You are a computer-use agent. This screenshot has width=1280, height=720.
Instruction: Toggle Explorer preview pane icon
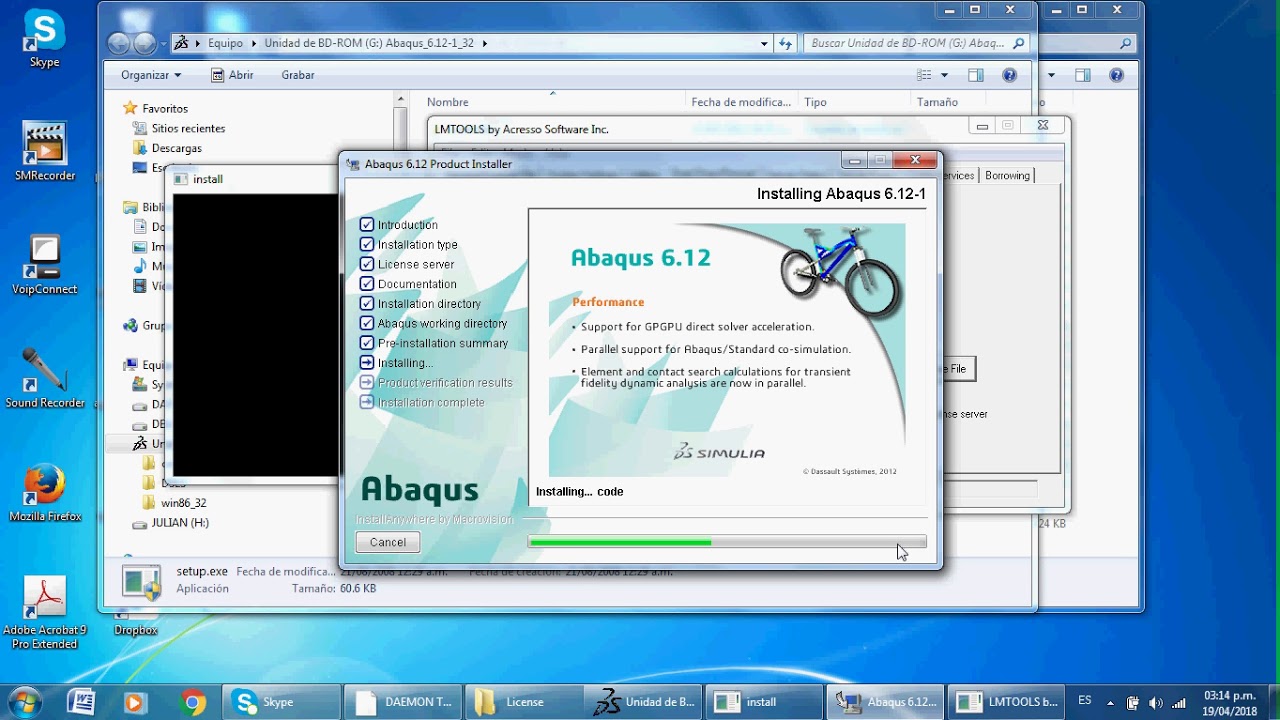(975, 75)
